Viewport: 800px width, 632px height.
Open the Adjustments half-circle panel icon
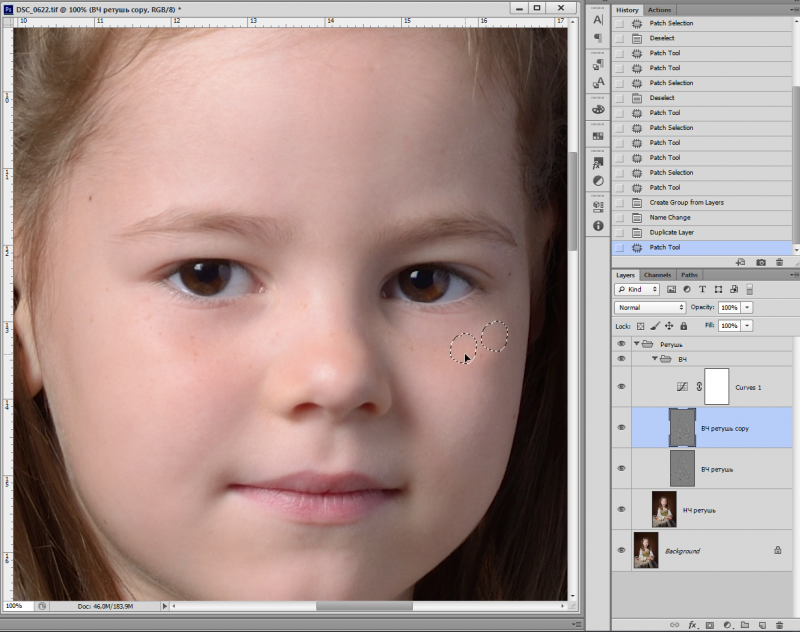coord(598,181)
